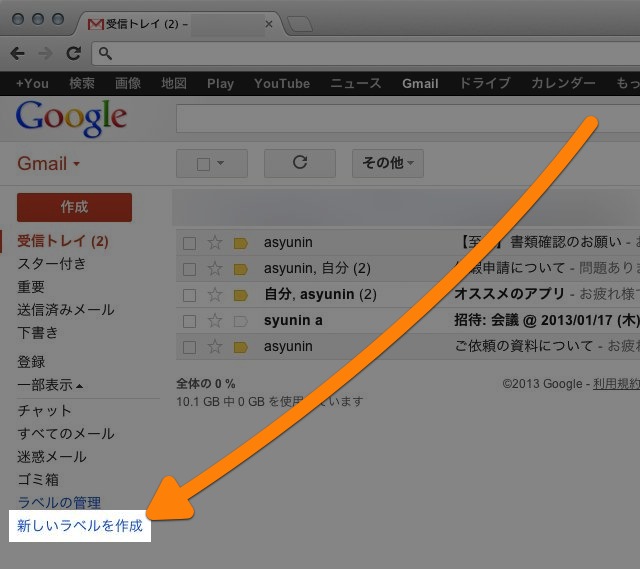Open the スター付き folder
The height and width of the screenshot is (569, 640).
52,264
